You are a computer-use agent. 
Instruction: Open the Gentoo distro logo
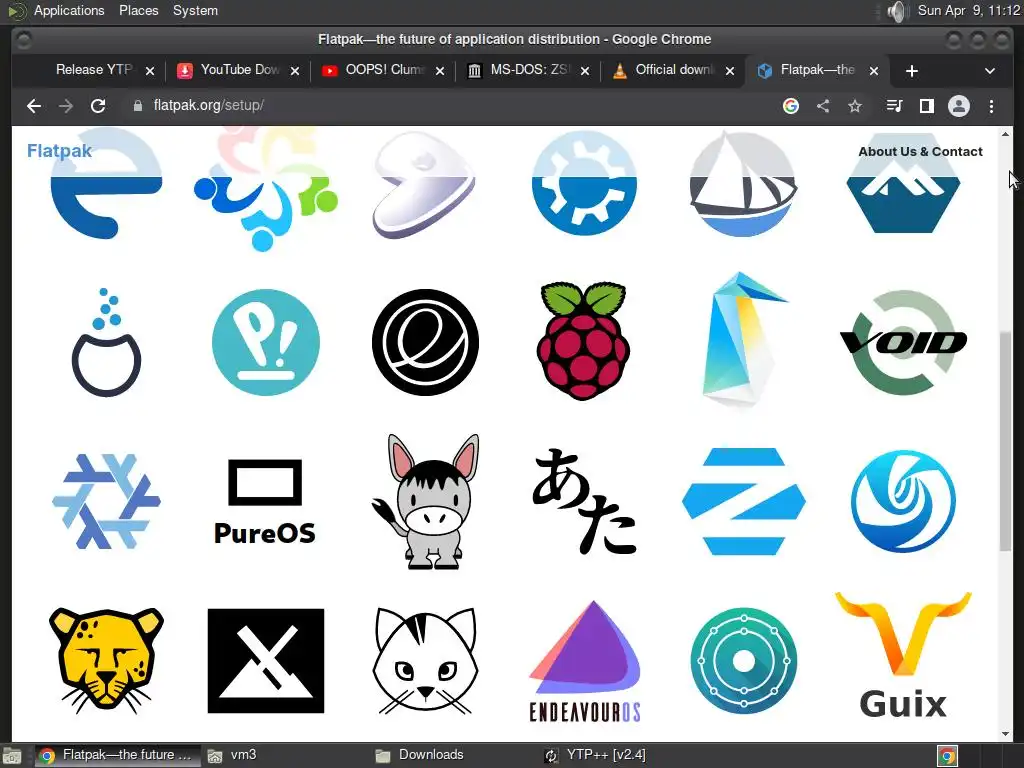coord(424,185)
